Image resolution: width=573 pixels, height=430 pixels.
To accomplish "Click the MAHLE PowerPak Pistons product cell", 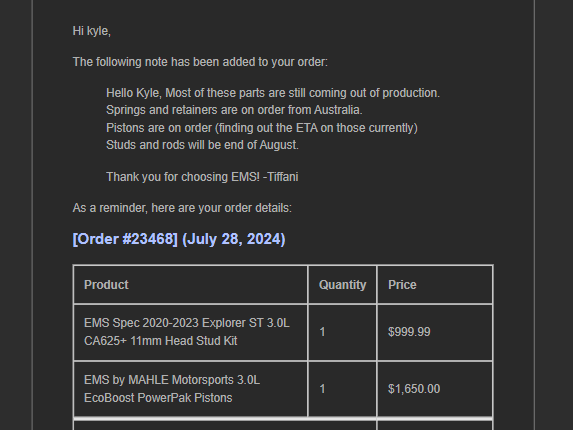I will click(x=190, y=389).
